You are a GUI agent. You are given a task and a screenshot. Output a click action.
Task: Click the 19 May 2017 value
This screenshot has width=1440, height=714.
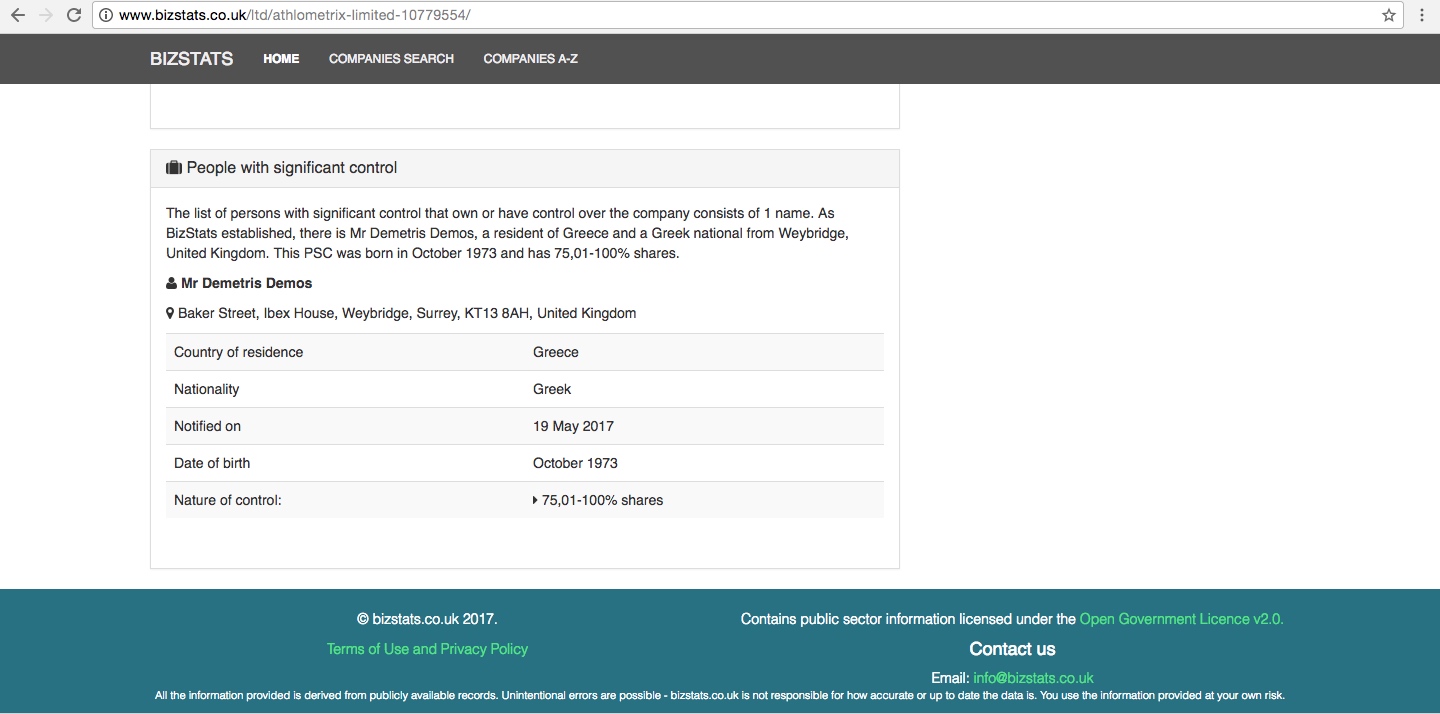pos(573,426)
